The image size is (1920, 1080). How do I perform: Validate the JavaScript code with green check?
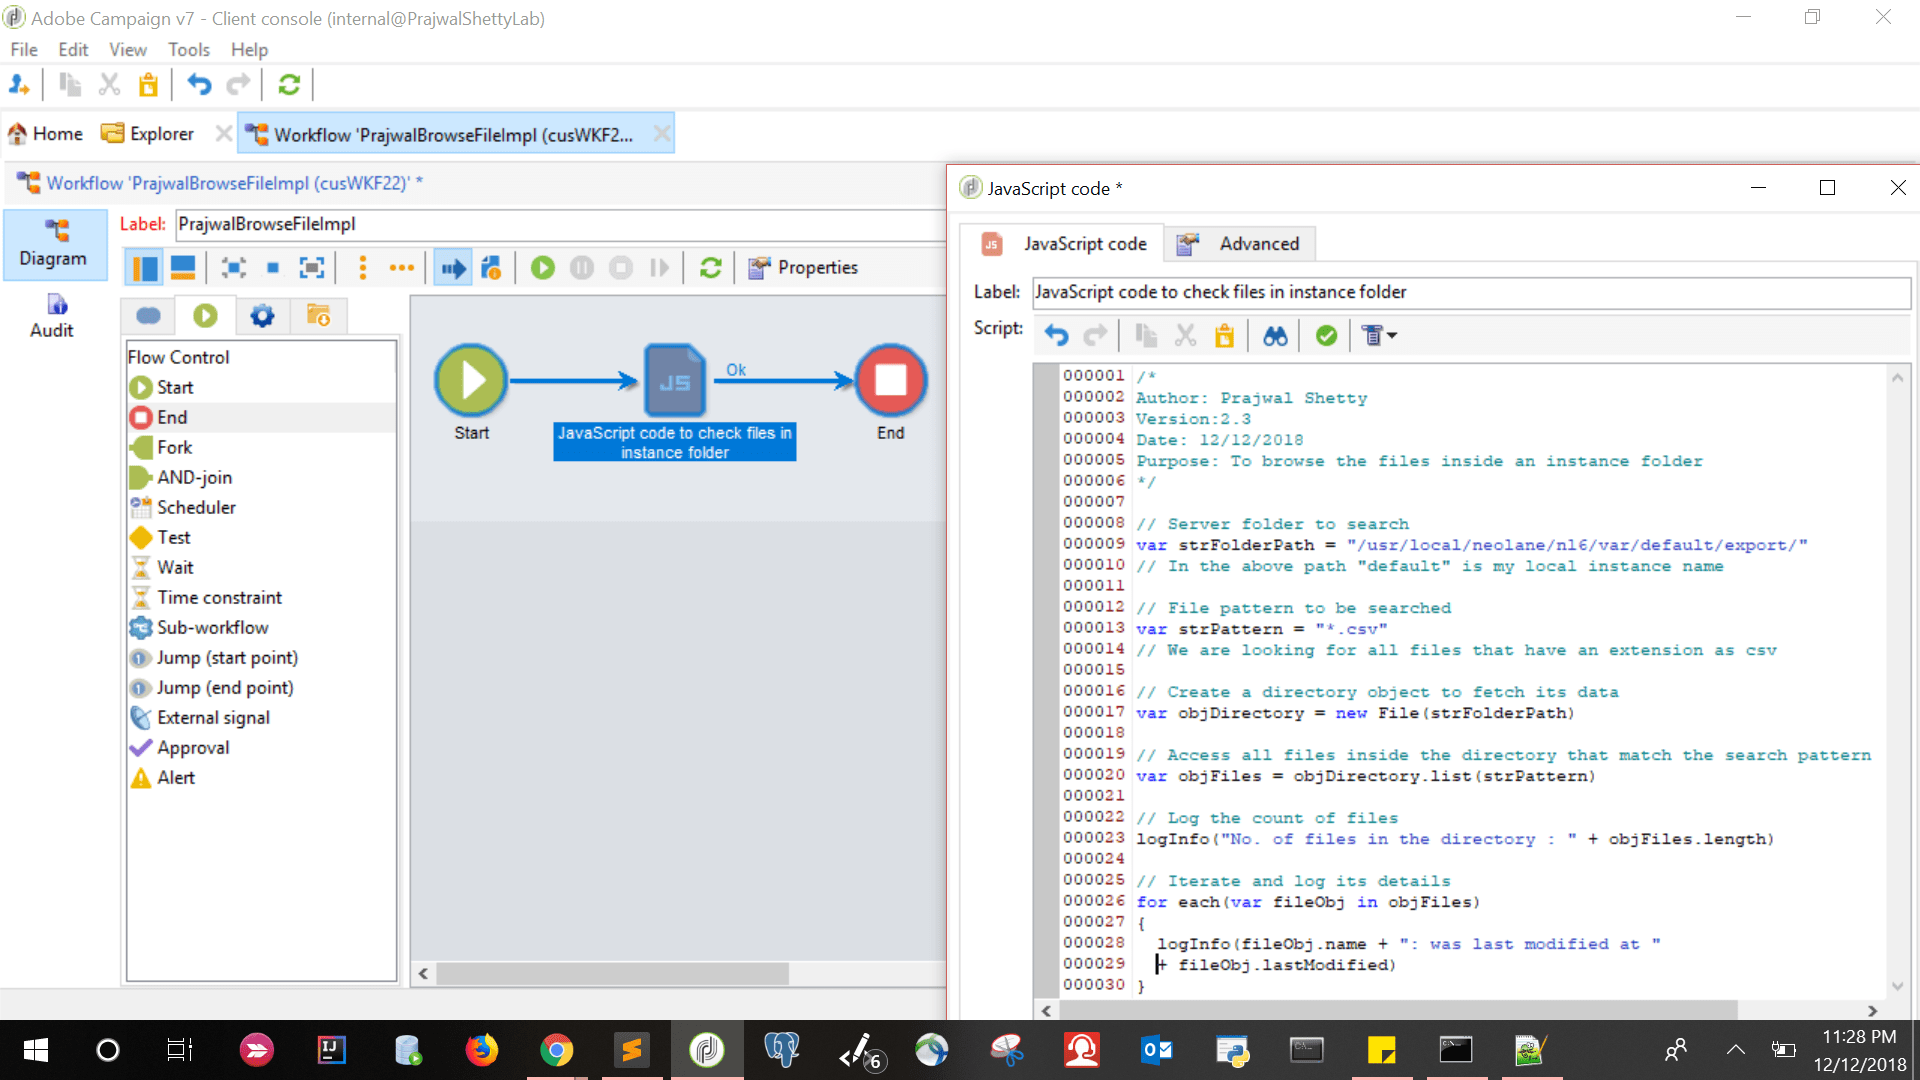click(1327, 335)
